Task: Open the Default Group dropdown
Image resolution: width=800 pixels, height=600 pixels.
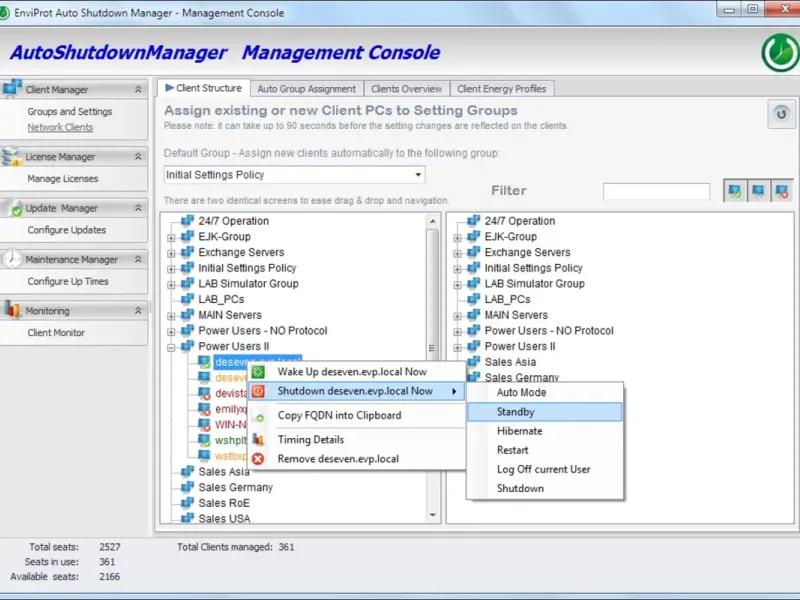Action: tap(418, 175)
